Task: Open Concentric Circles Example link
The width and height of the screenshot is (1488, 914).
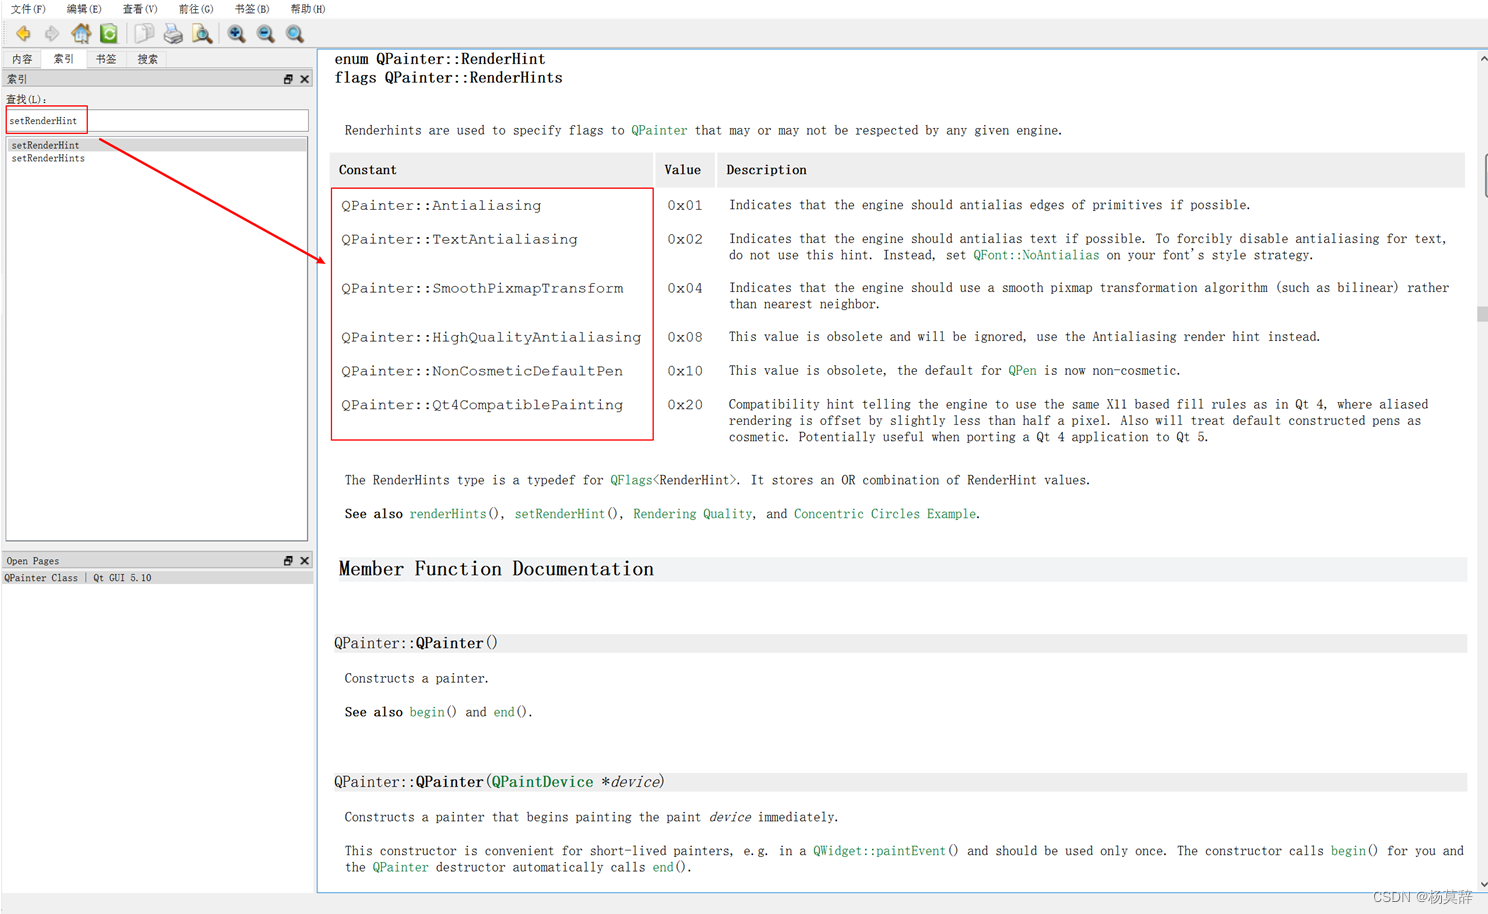Action: (x=885, y=514)
